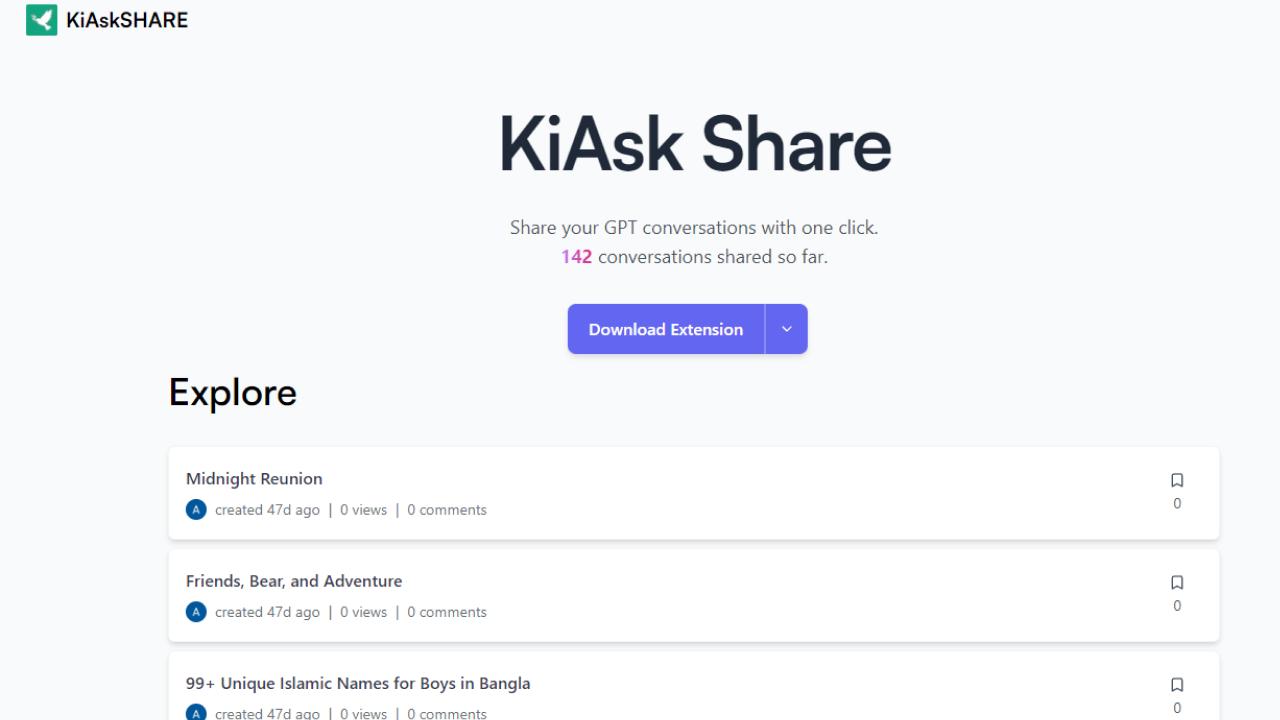Viewport: 1280px width, 720px height.
Task: Click the KiAsk bird logo icon
Action: (x=42, y=20)
